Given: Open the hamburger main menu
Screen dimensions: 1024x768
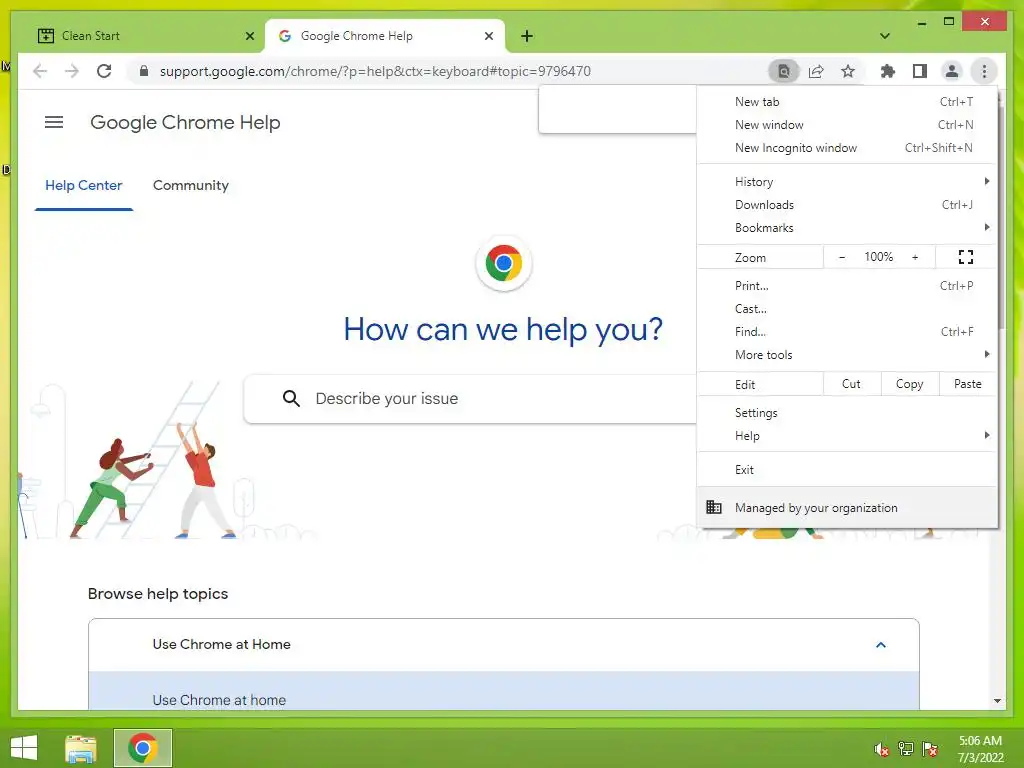Looking at the screenshot, I should 54,122.
